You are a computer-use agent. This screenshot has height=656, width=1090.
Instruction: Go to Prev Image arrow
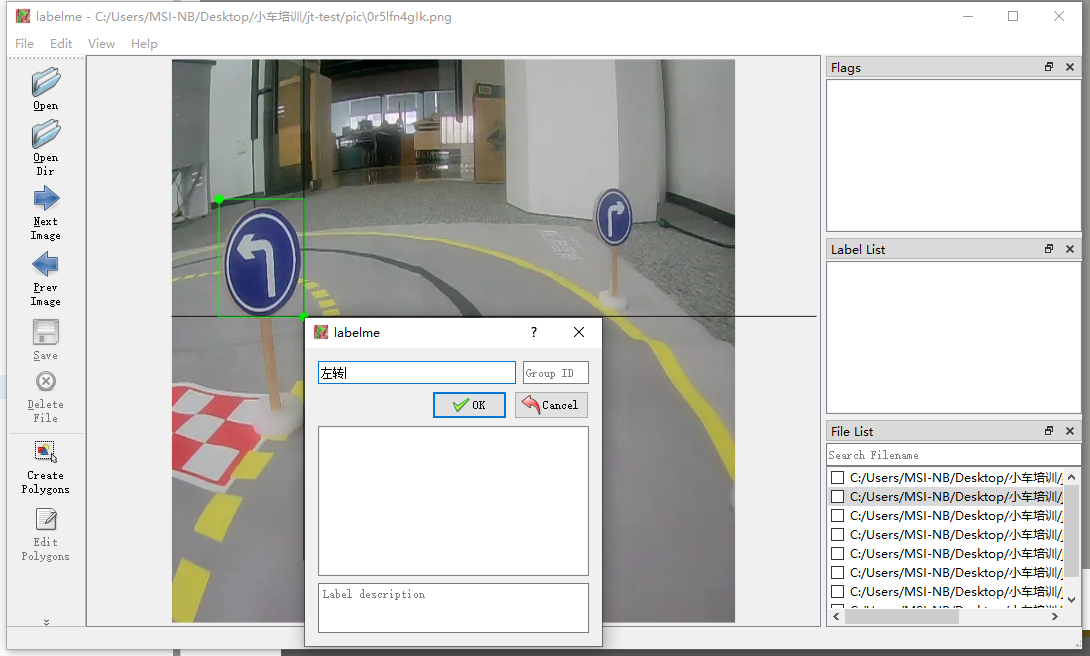click(45, 264)
